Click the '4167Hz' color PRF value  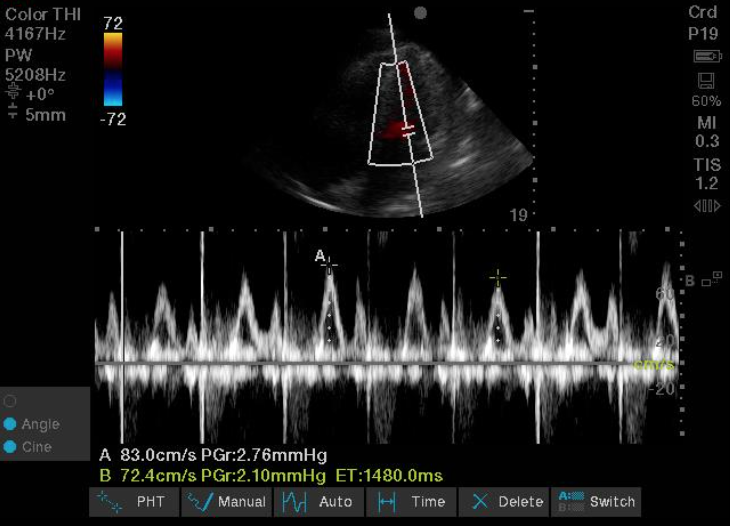(35, 34)
